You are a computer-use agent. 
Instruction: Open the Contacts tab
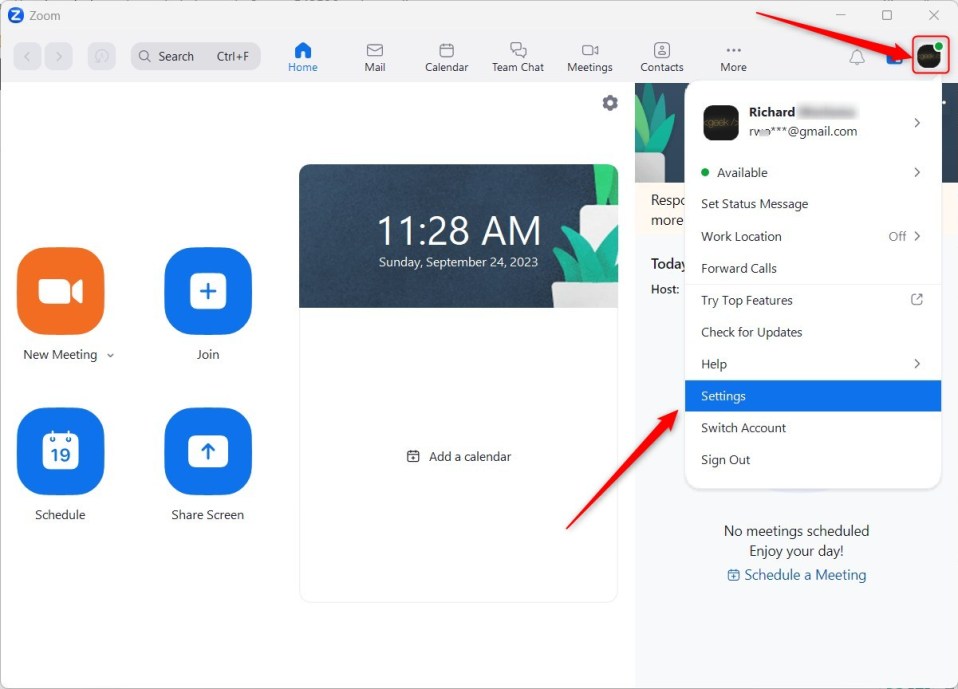662,57
